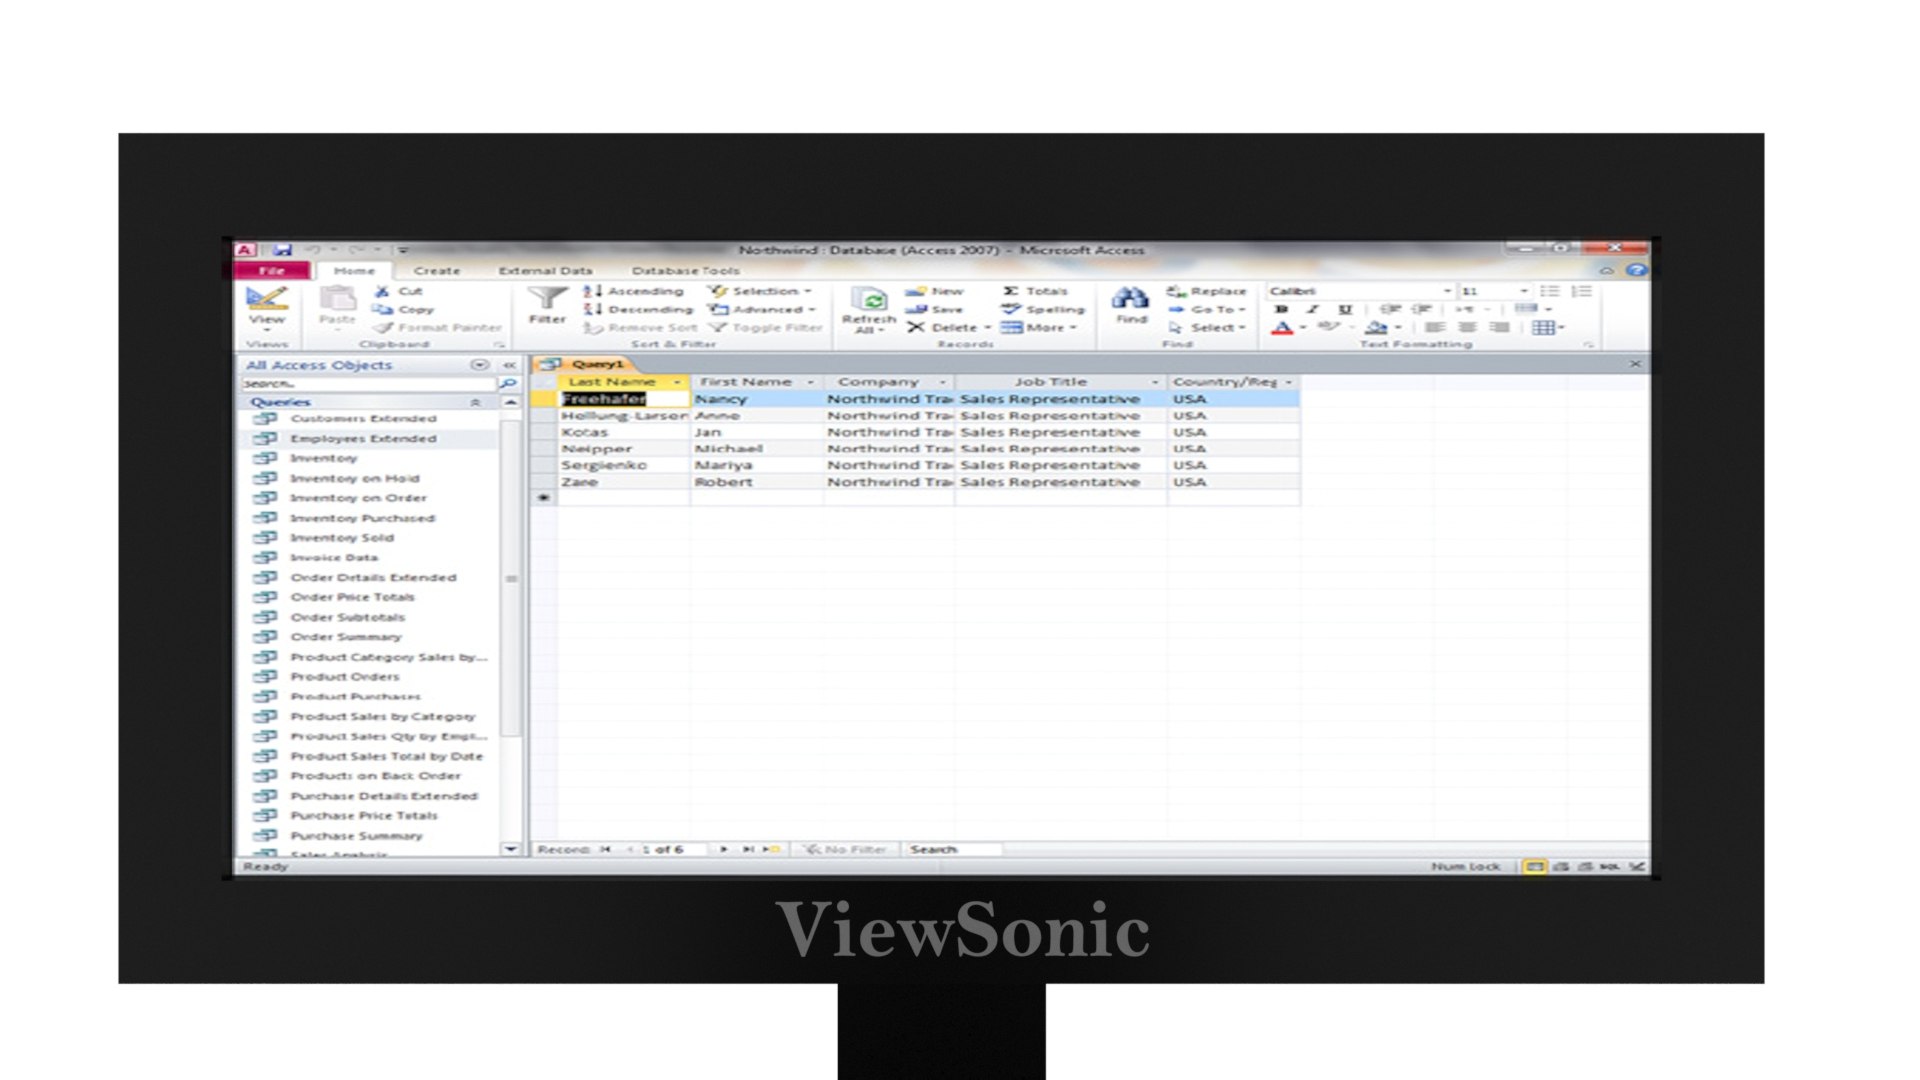Open the Help question mark icon

point(1637,270)
